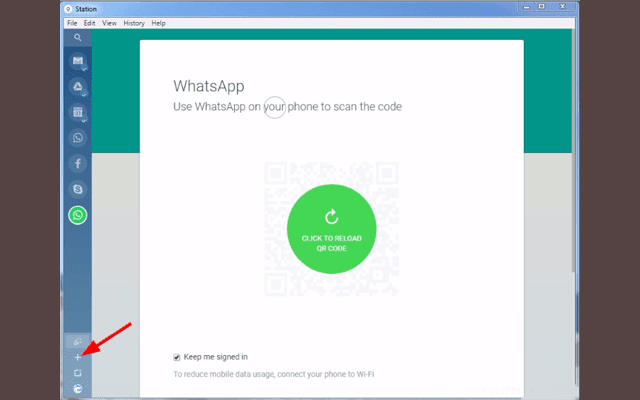Click the plus icon to add an application
Image resolution: width=640 pixels, height=400 pixels.
78,356
